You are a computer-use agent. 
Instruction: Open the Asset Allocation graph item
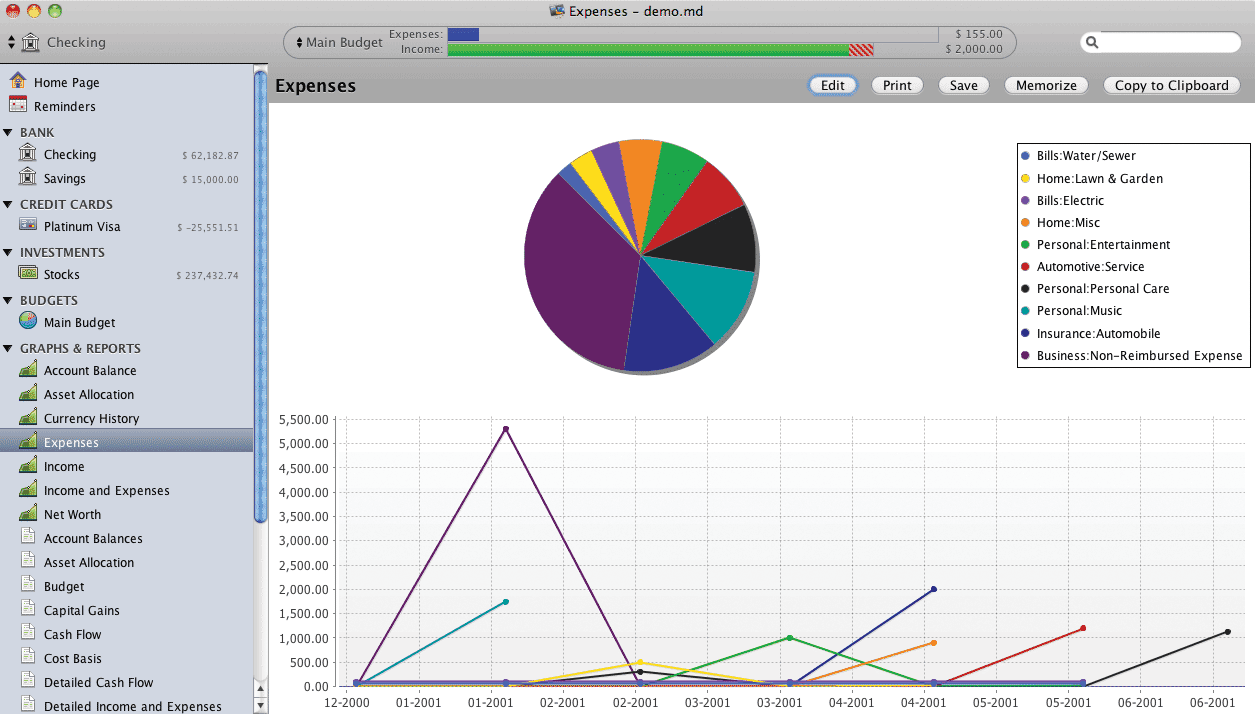point(88,395)
